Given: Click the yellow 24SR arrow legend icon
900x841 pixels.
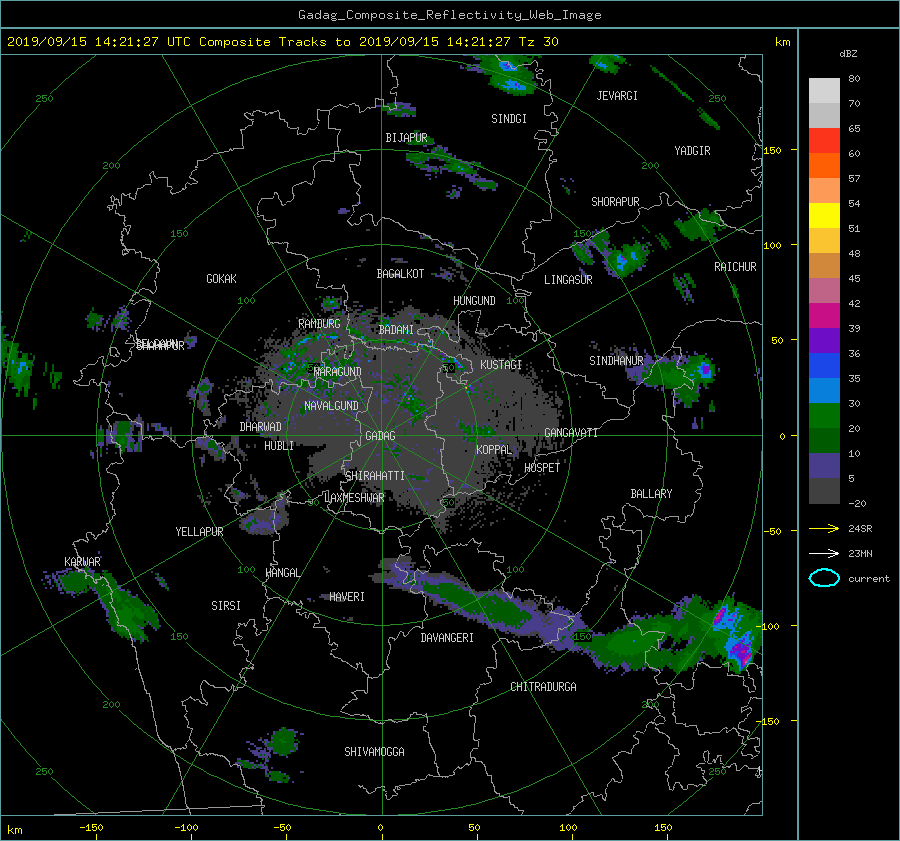Looking at the screenshot, I should point(824,528).
